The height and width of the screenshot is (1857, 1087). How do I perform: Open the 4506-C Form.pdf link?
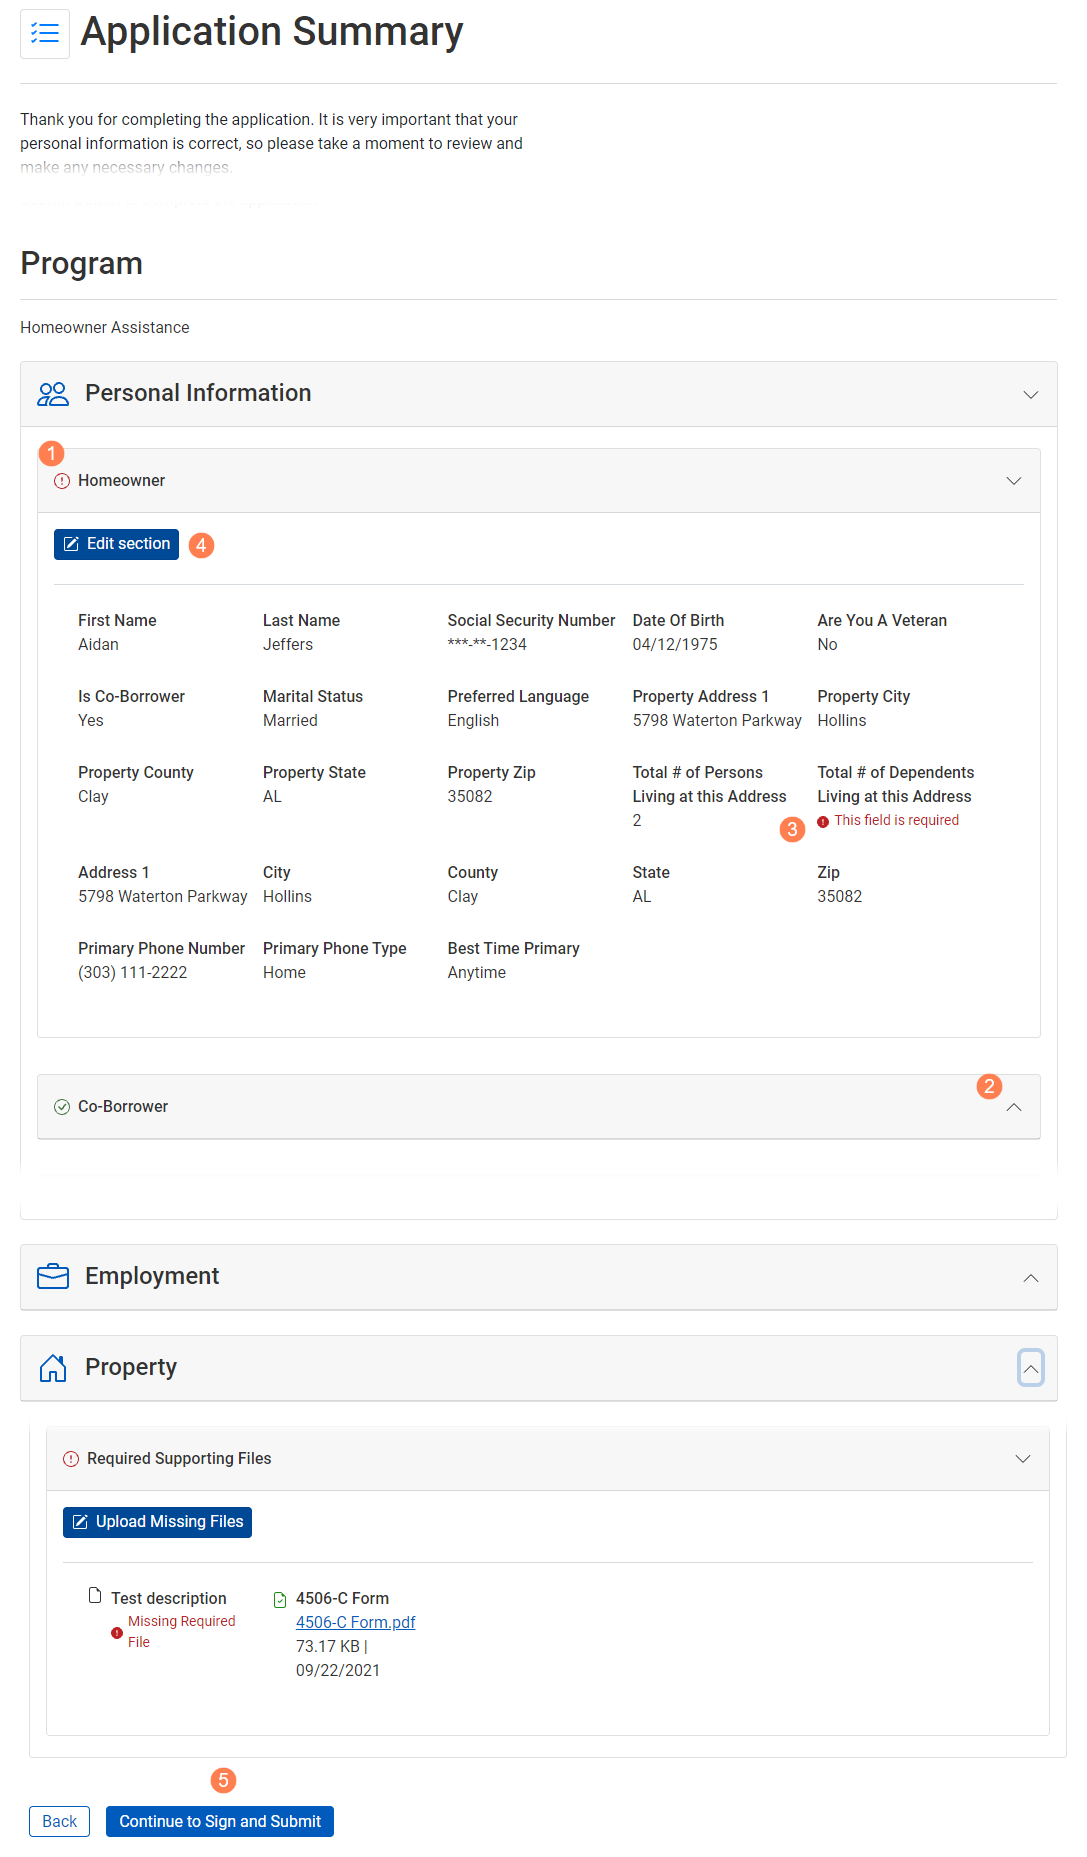click(355, 1623)
